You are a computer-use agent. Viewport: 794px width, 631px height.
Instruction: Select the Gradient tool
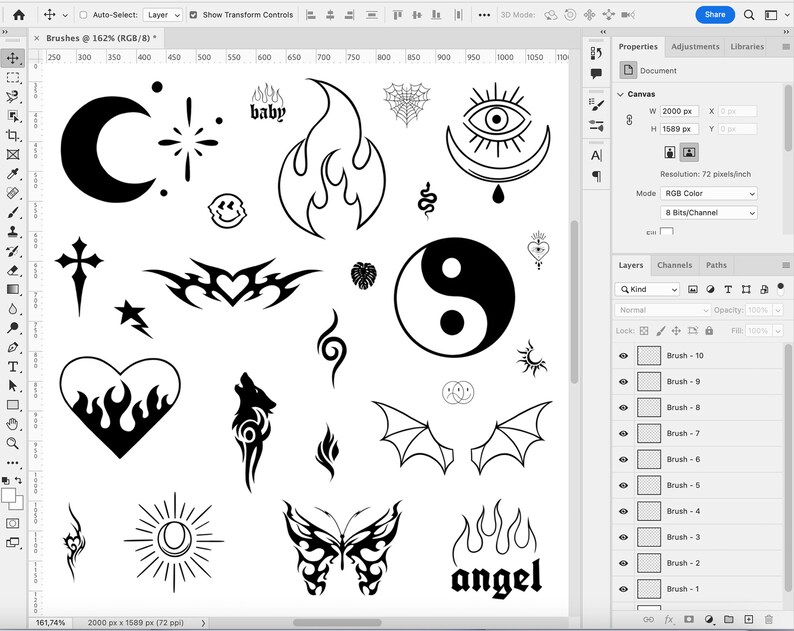click(13, 289)
